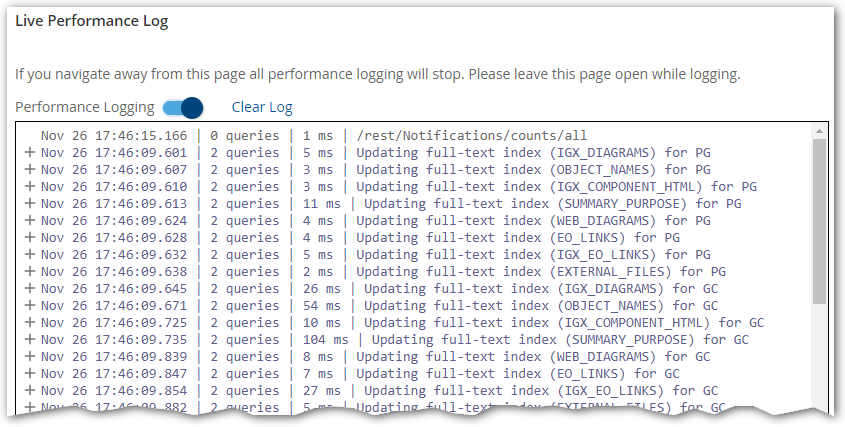Expand the 17:46:09.601 IGX_DIAGRAMS for PG entry
The height and width of the screenshot is (427, 845).
[x=29, y=153]
